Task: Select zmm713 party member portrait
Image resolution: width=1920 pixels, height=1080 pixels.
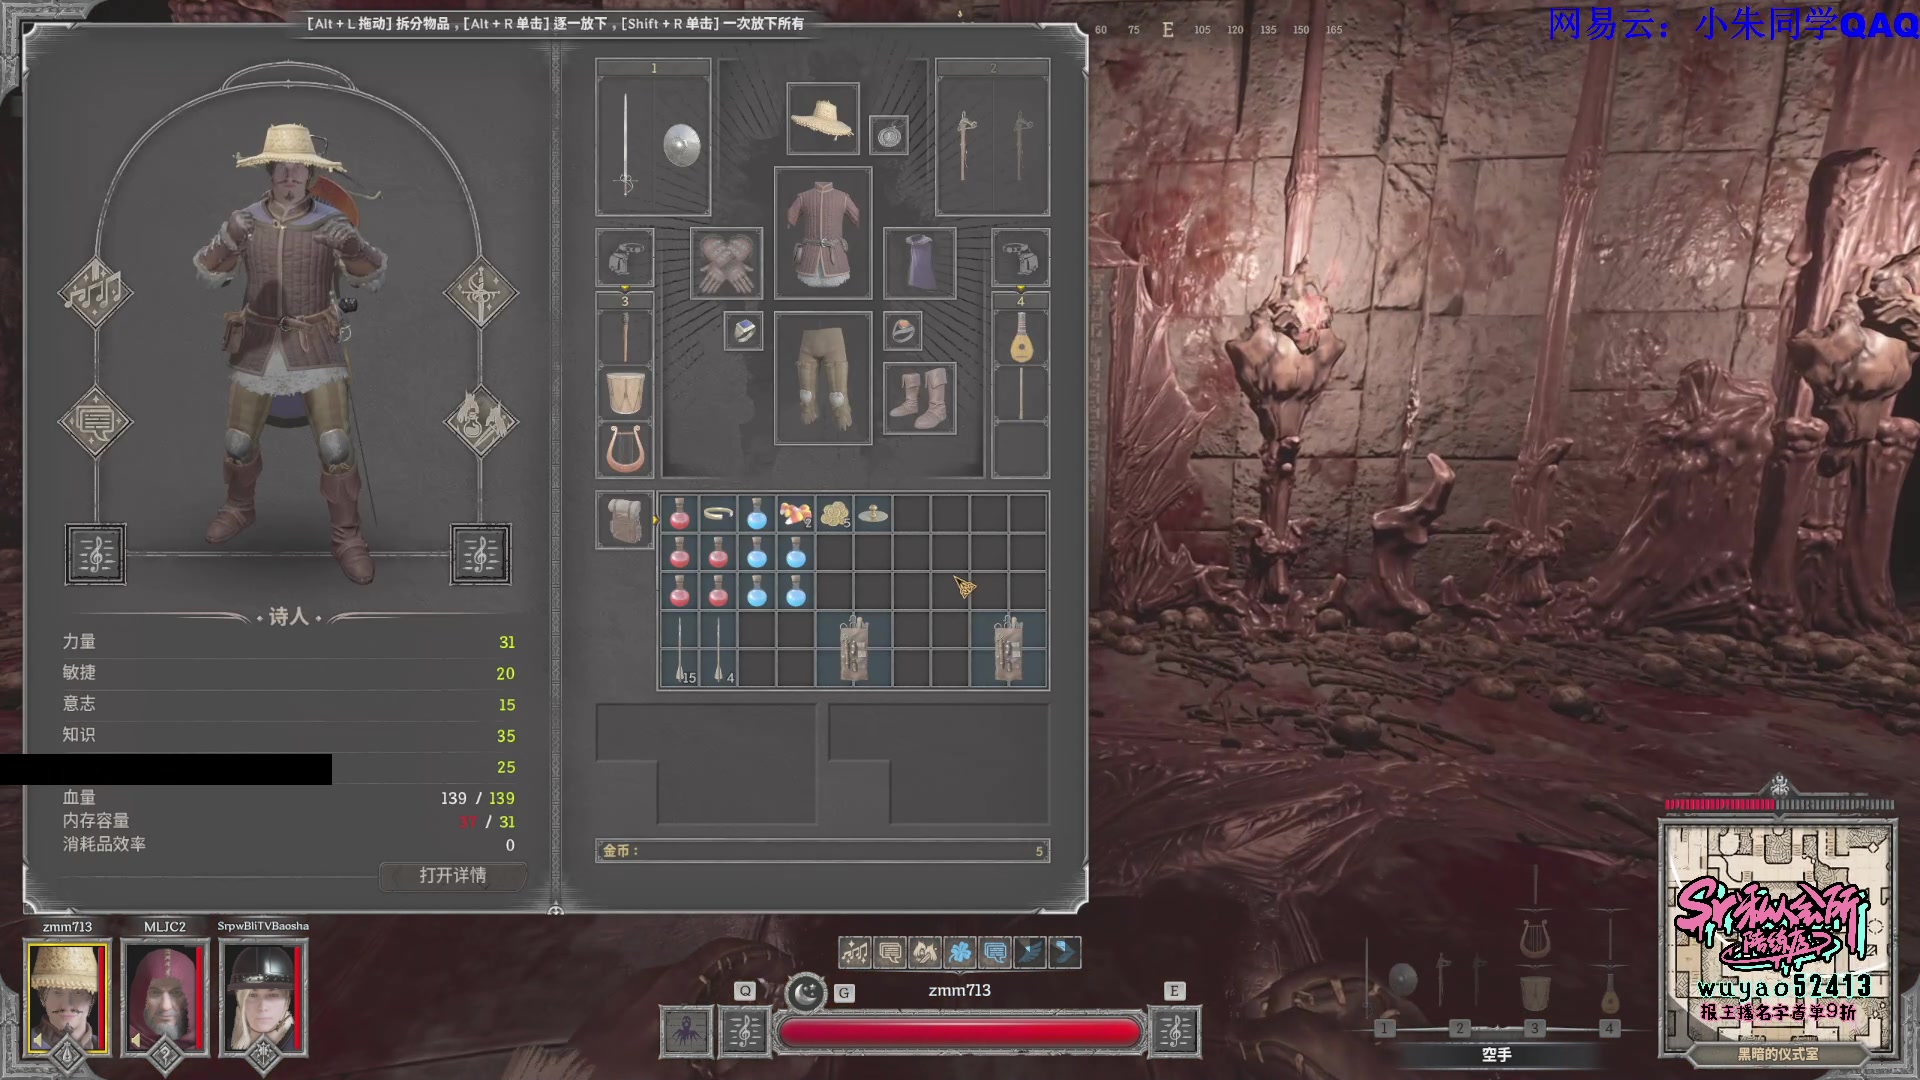Action: 67,997
